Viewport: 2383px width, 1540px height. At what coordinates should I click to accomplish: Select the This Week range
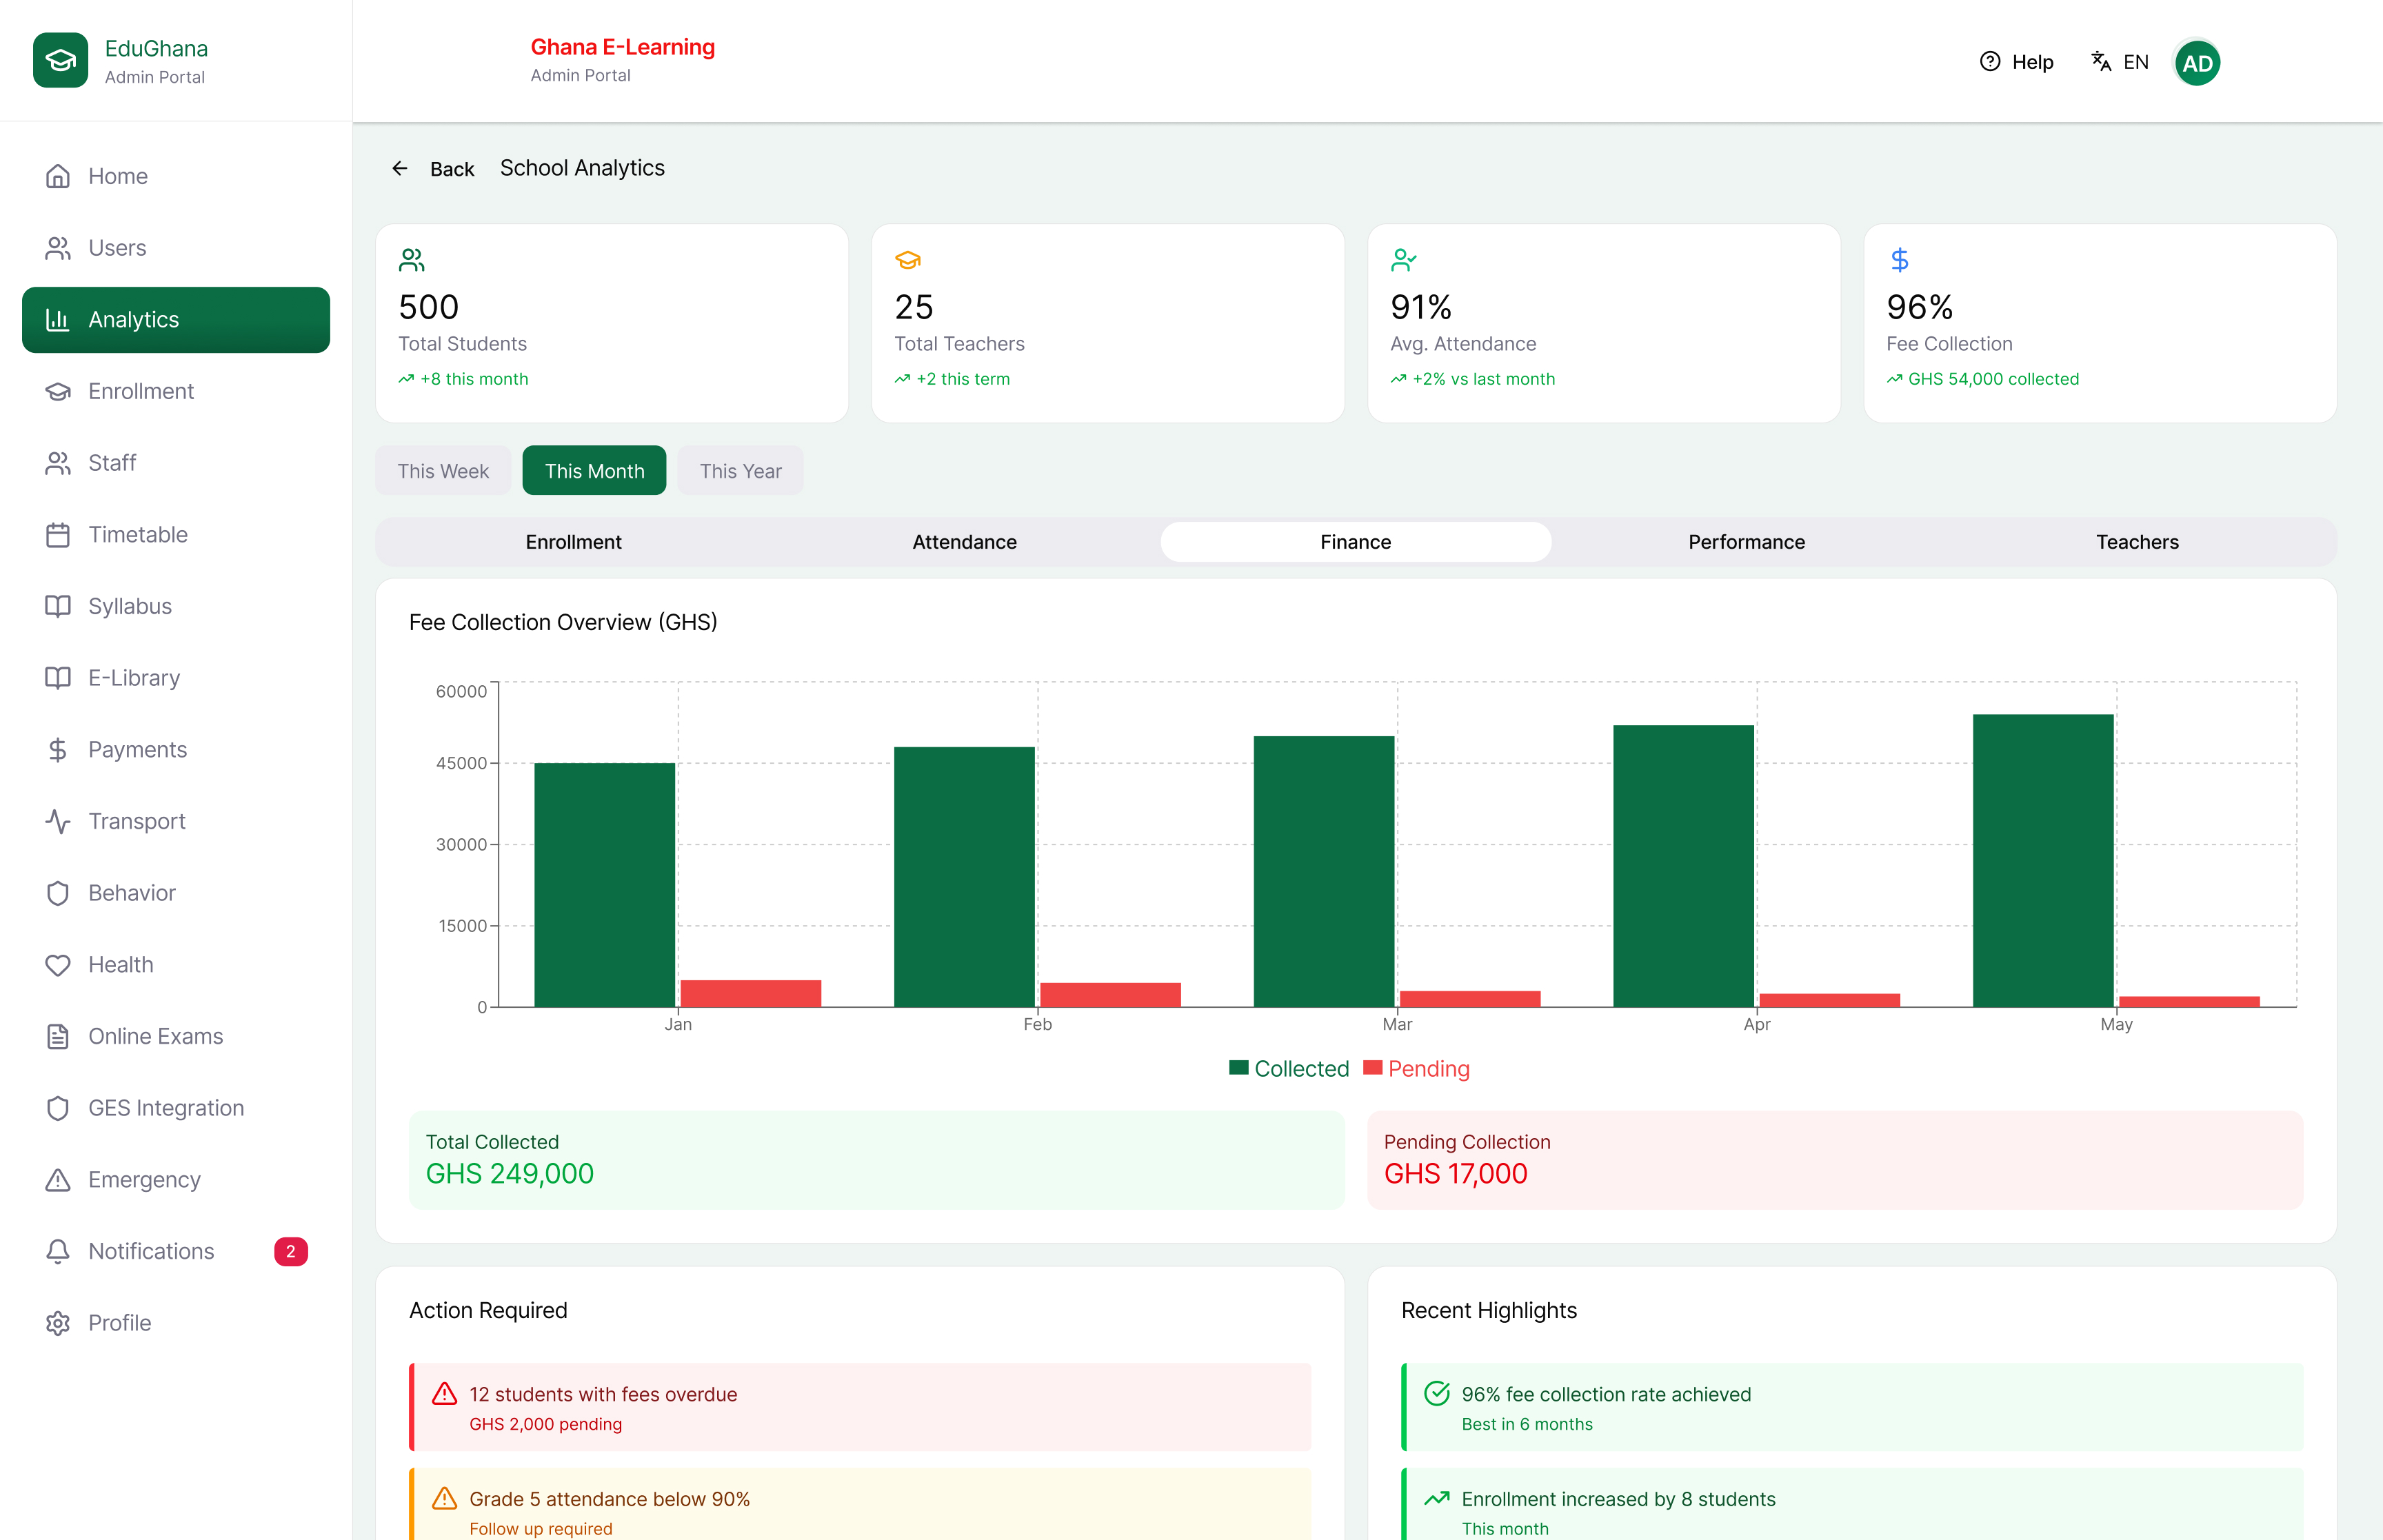pos(443,470)
